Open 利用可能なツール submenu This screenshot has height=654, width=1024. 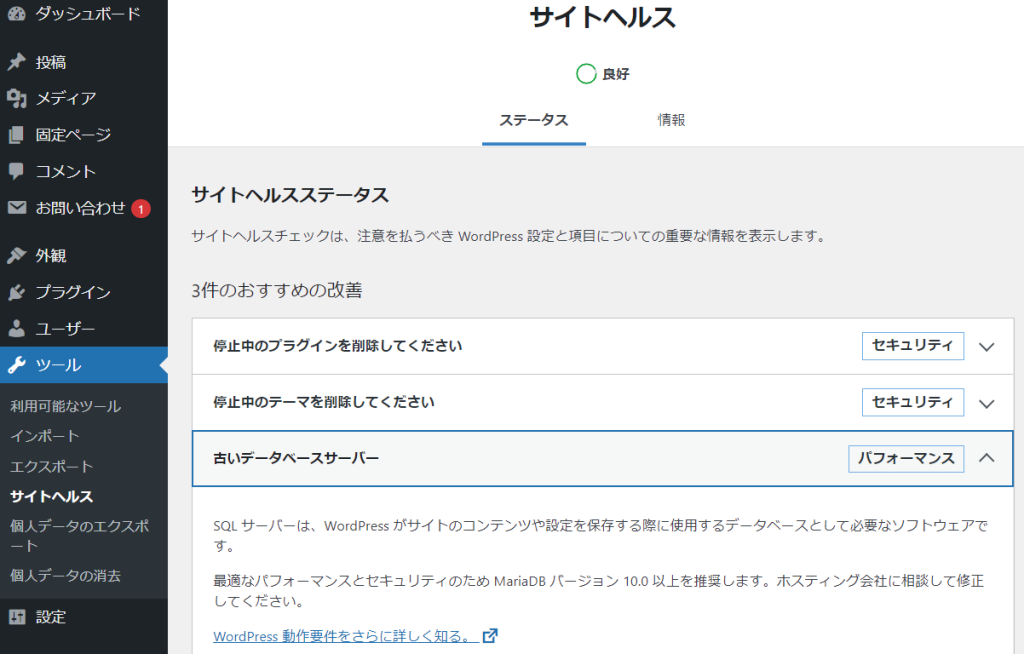pyautogui.click(x=66, y=406)
